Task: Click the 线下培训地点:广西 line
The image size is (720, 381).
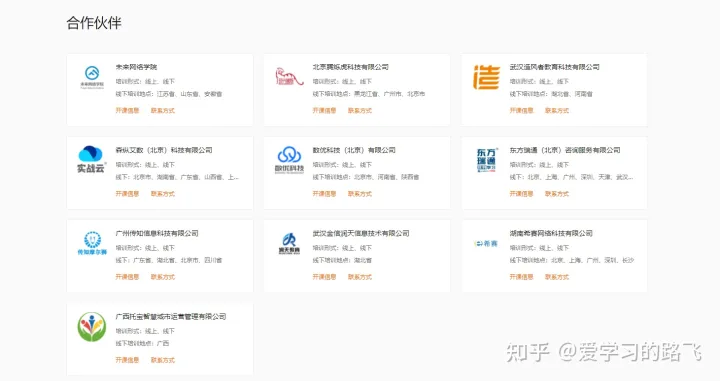Action: pyautogui.click(x=142, y=343)
